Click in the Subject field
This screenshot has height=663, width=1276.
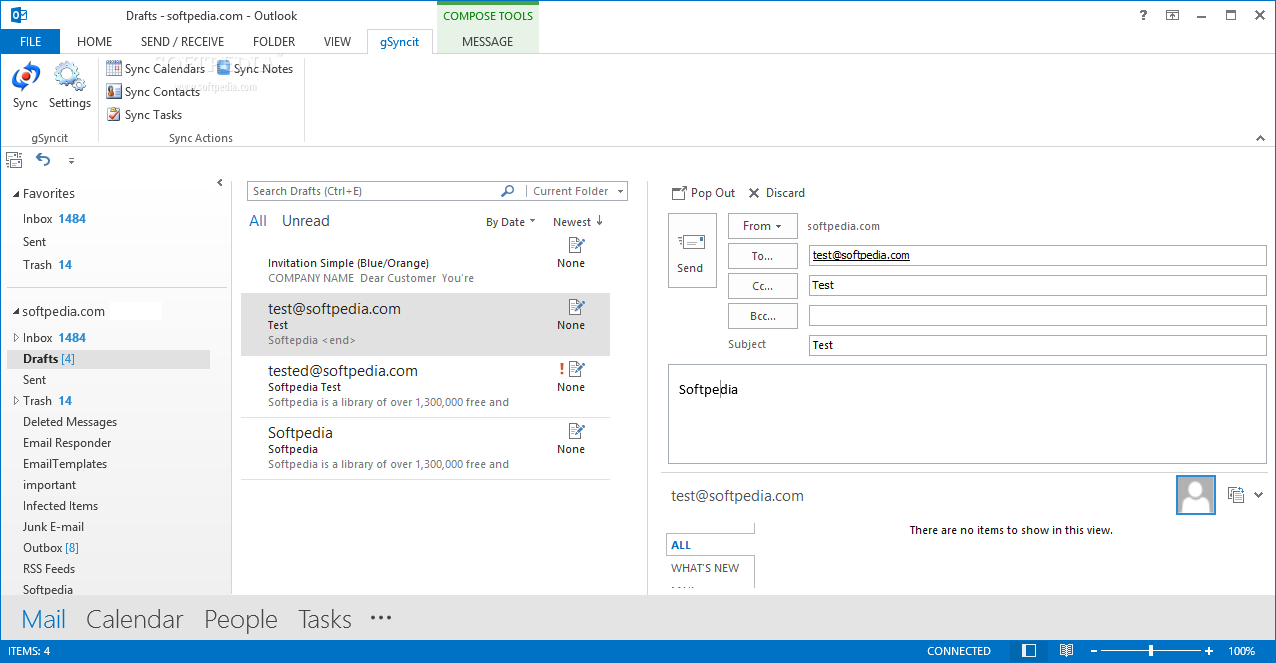pos(1037,345)
